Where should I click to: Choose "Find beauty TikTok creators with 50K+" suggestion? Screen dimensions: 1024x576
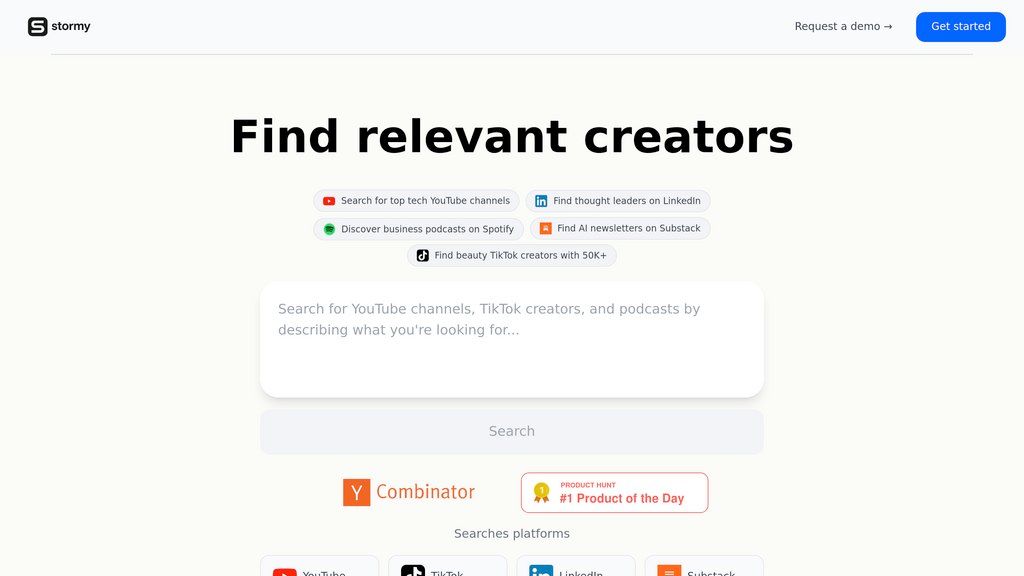512,255
